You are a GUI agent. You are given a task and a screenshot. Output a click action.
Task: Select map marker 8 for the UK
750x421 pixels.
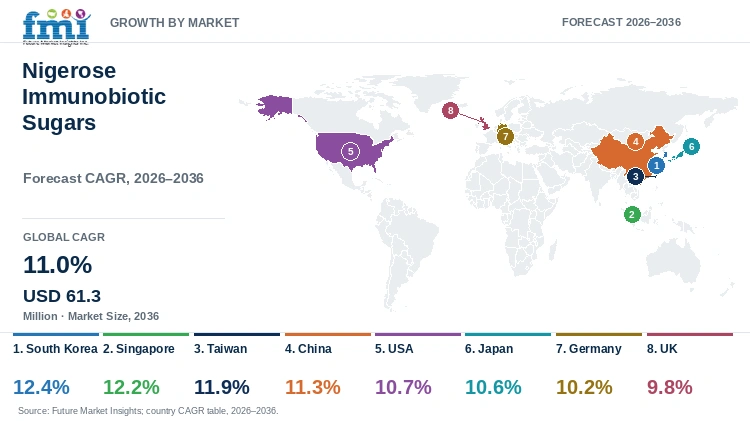click(450, 111)
